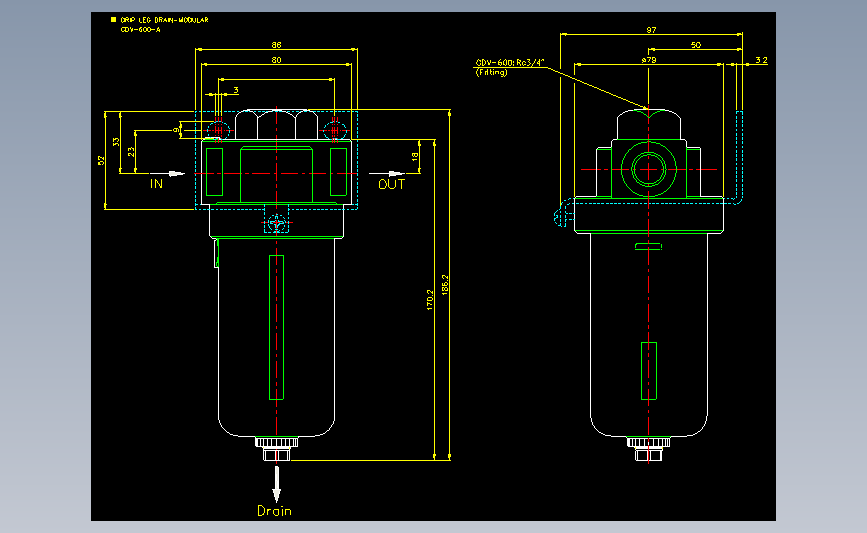Select the '32' dimension at far right

tap(761, 60)
